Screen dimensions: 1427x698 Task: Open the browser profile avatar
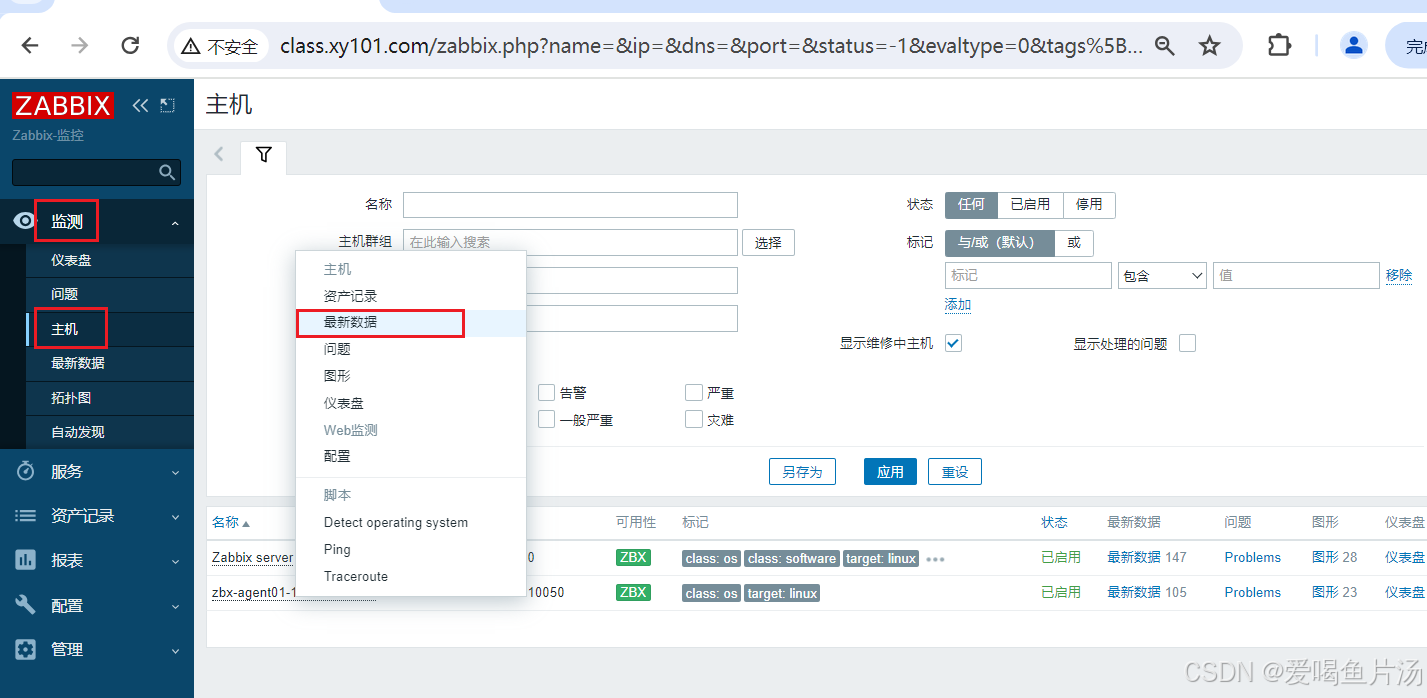[1354, 45]
